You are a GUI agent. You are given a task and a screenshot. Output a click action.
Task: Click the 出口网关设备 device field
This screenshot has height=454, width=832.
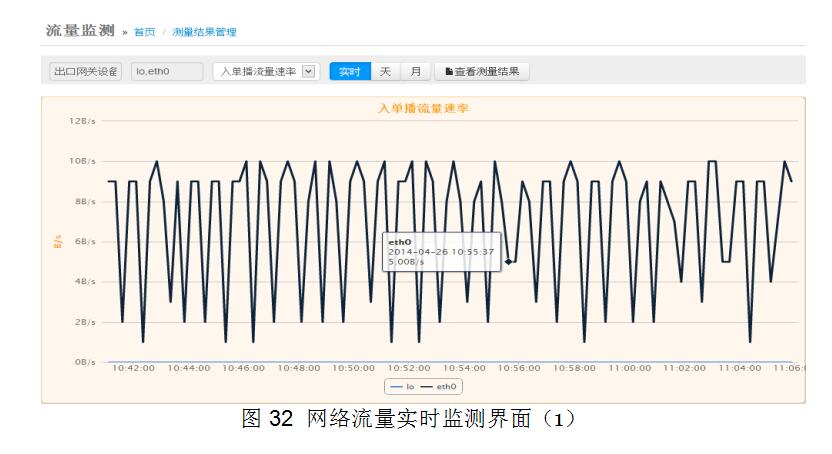coord(85,72)
